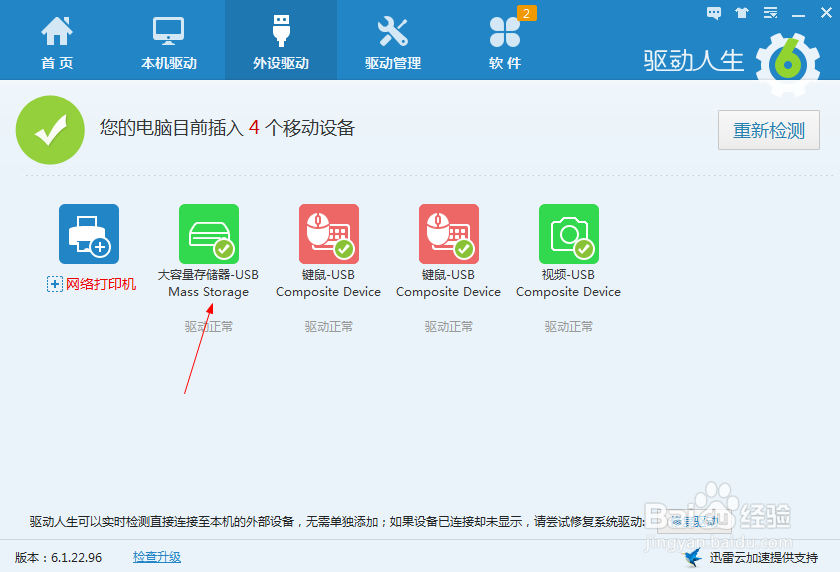Click the 迅雷云加速提供支持 text

tap(763, 558)
